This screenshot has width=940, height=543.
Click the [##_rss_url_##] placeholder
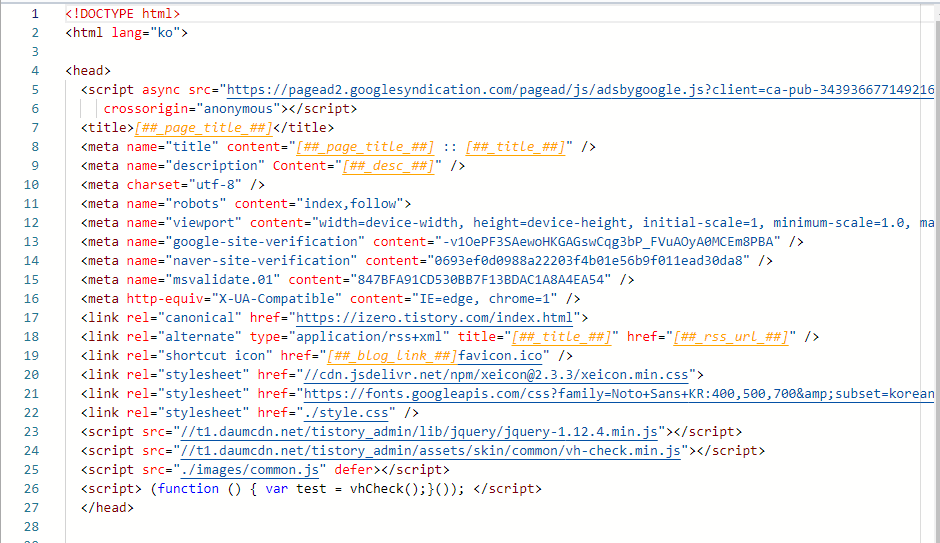(x=731, y=337)
